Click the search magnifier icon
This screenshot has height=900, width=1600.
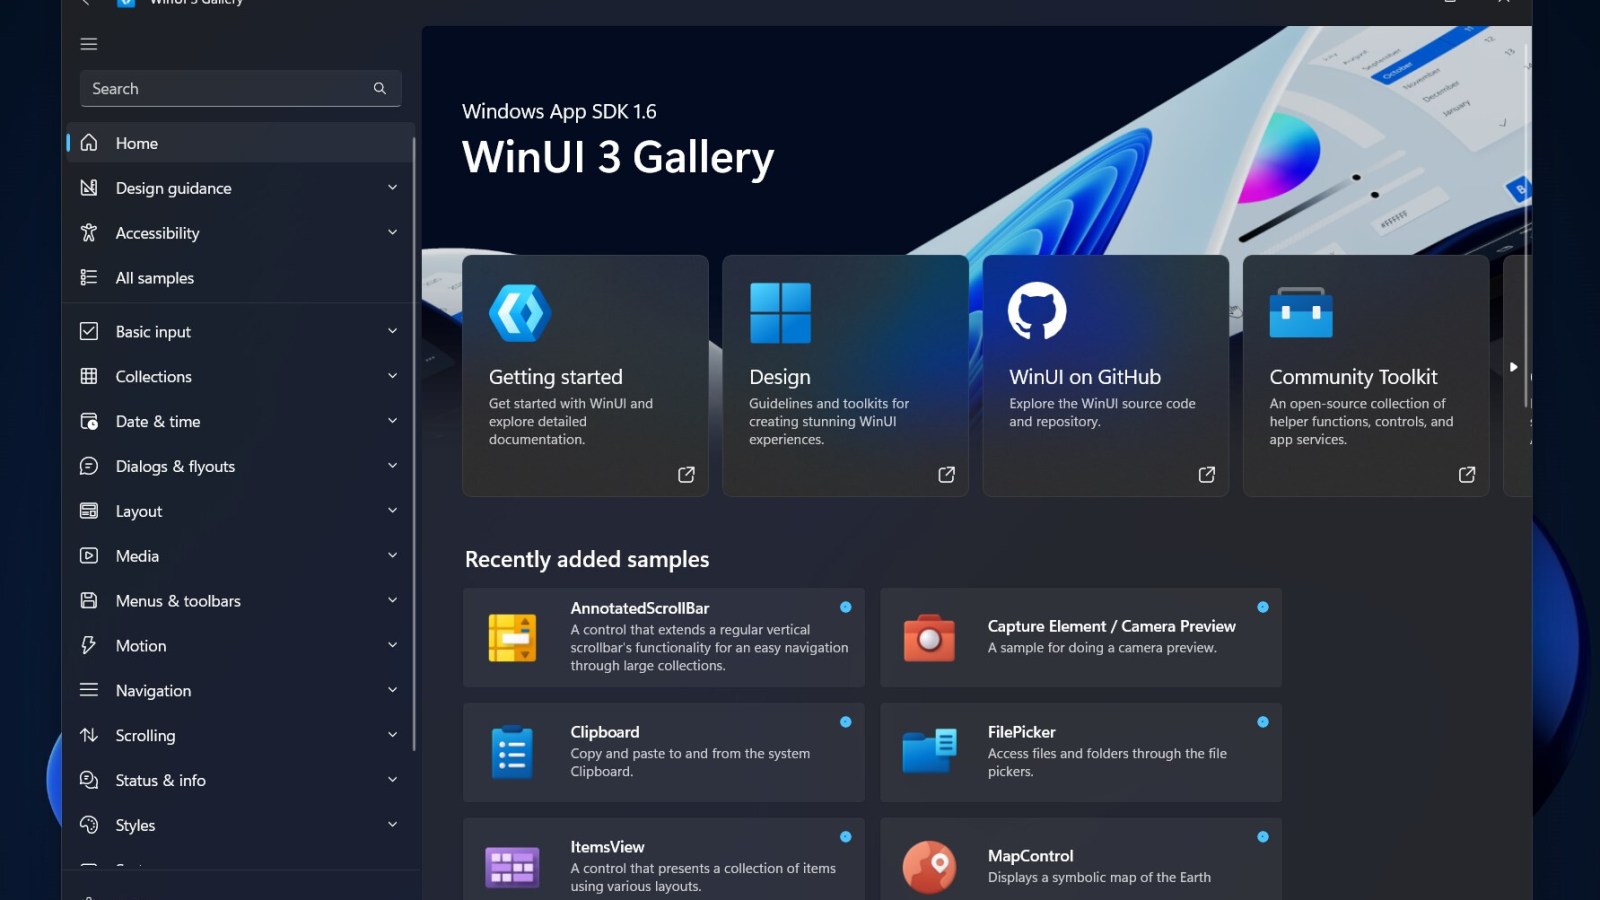coord(380,89)
